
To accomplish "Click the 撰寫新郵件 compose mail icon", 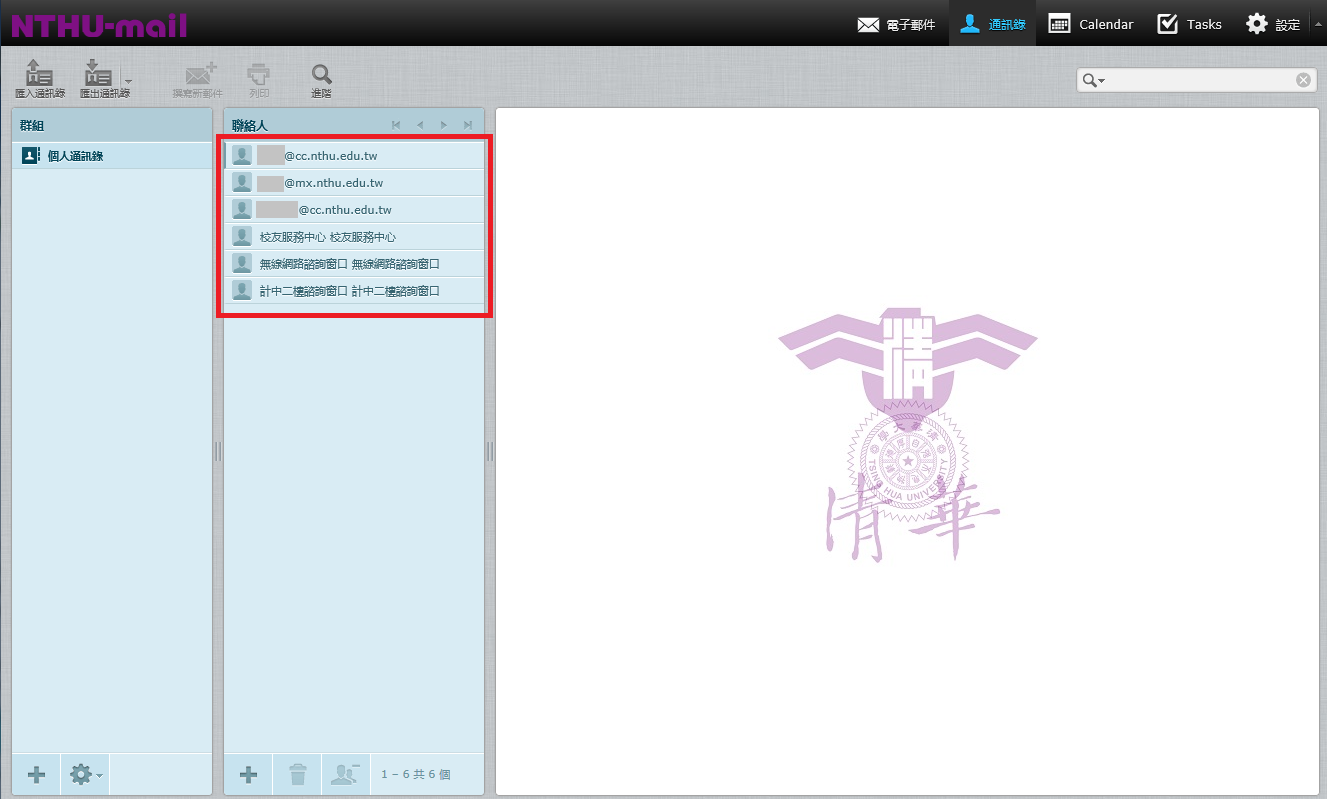I will tap(198, 77).
